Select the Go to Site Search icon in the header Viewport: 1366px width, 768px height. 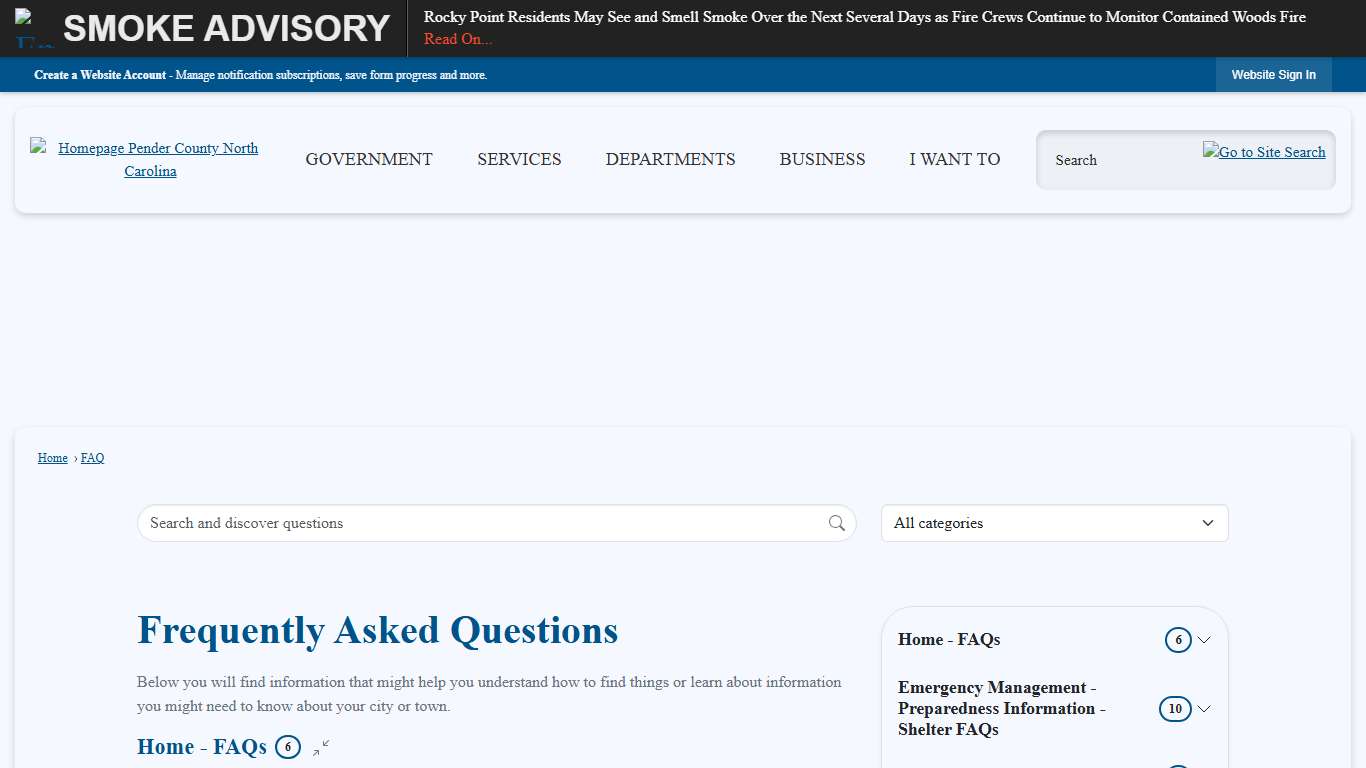pyautogui.click(x=1264, y=152)
